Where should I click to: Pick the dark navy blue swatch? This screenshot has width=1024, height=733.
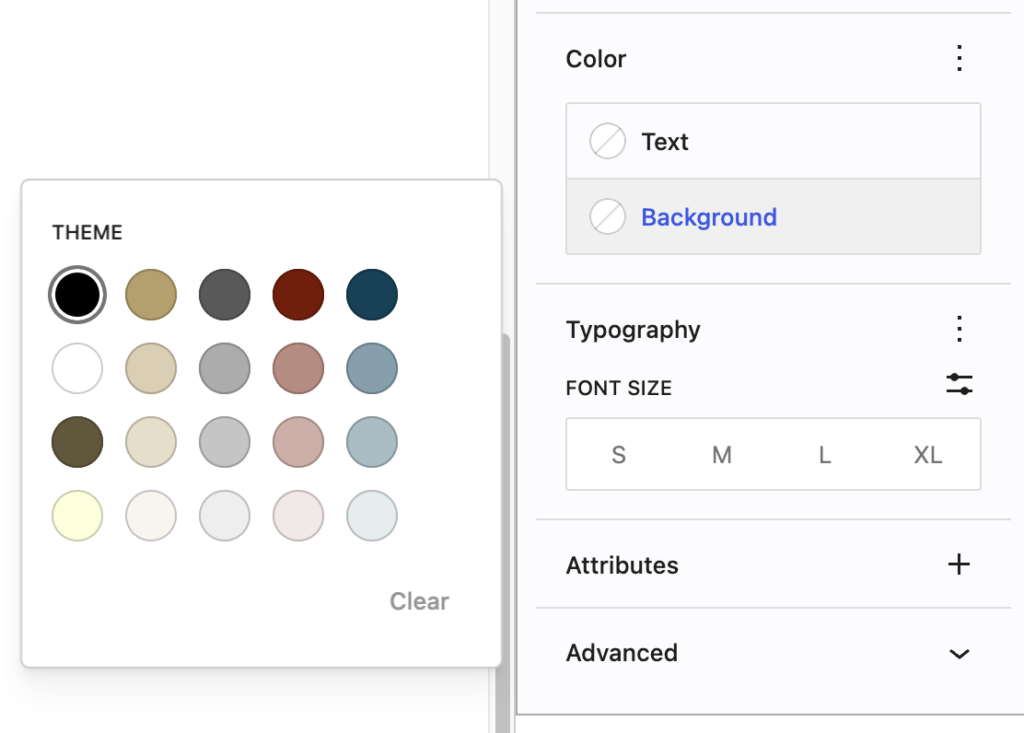(372, 295)
